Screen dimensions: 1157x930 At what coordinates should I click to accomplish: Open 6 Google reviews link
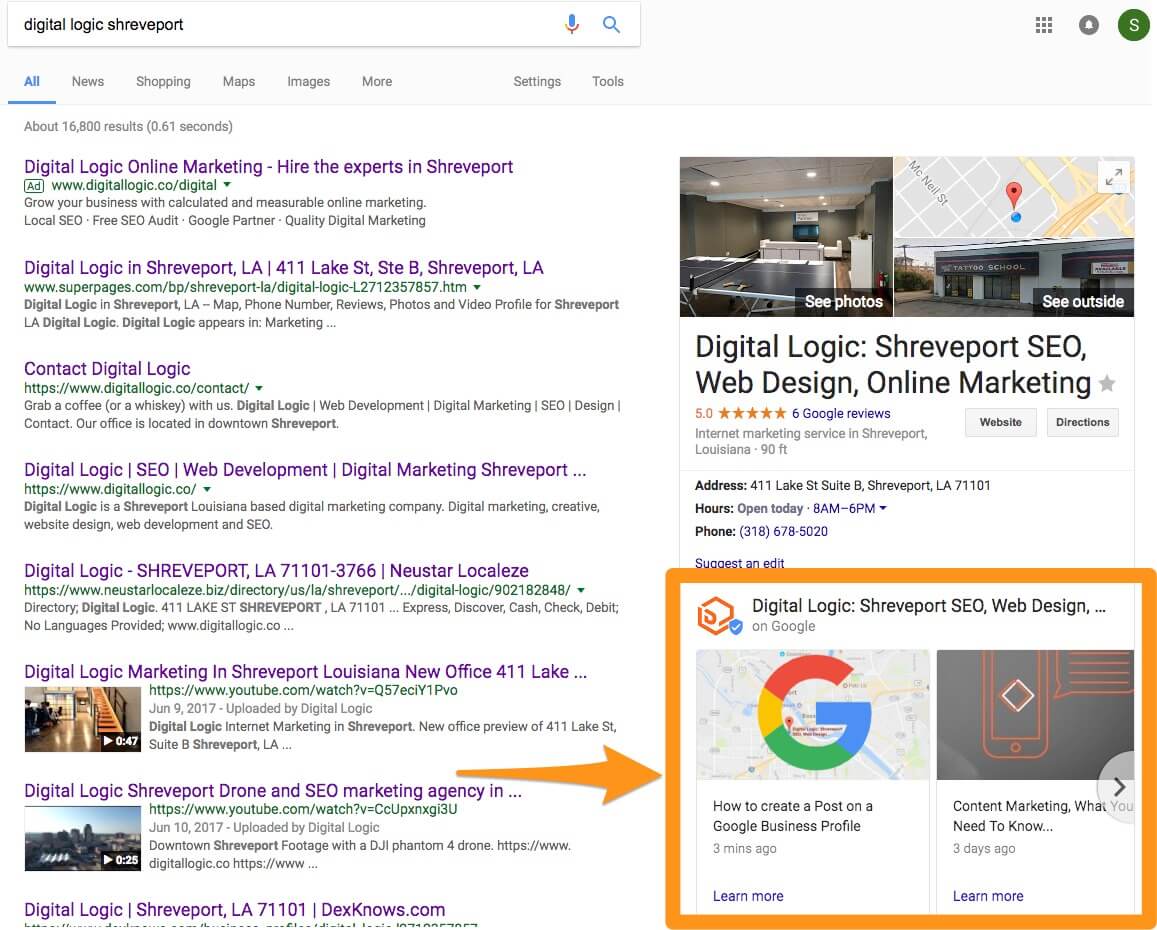840,413
